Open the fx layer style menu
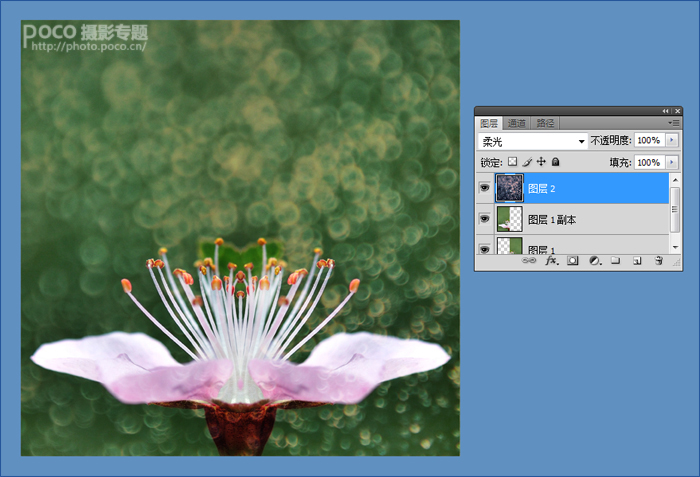Screen dimensions: 700x477 [x=552, y=260]
